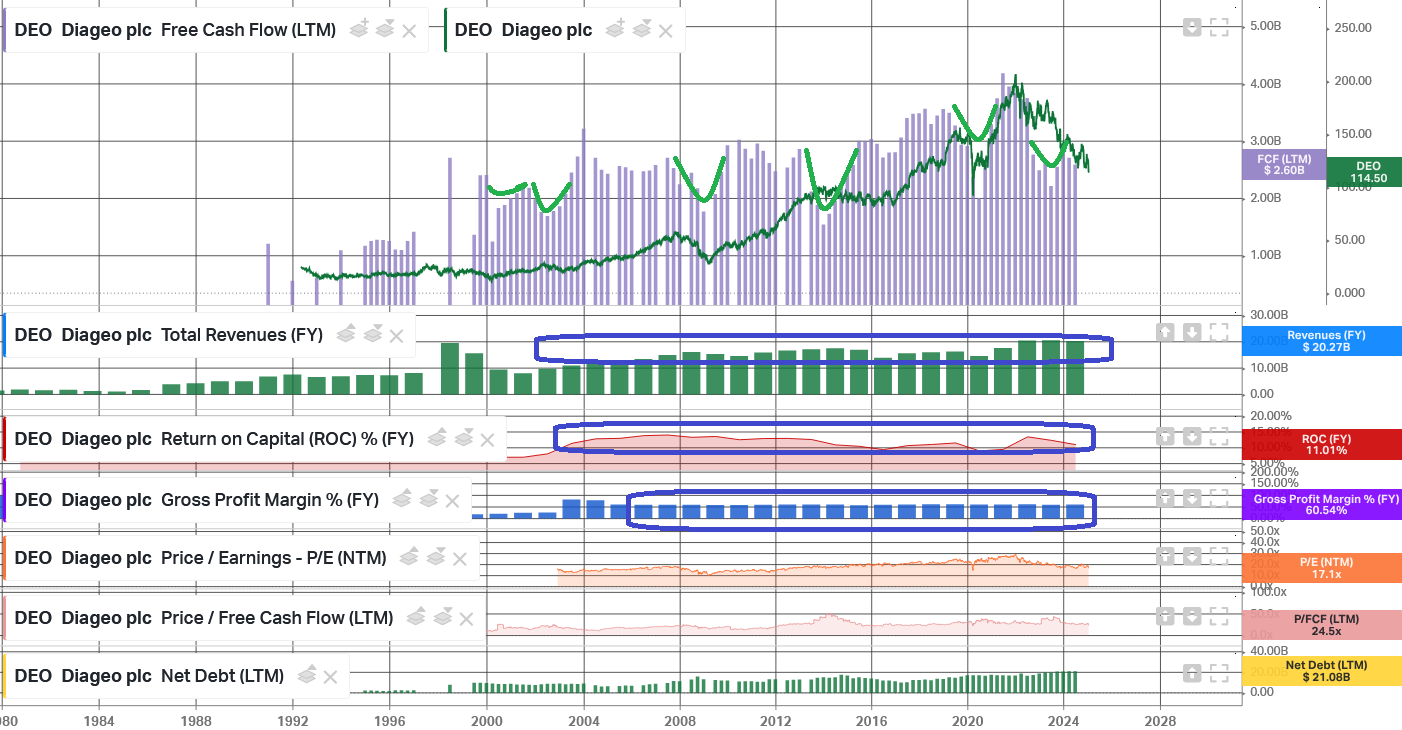Move Gross Profit Margin series to pane below

[428, 498]
